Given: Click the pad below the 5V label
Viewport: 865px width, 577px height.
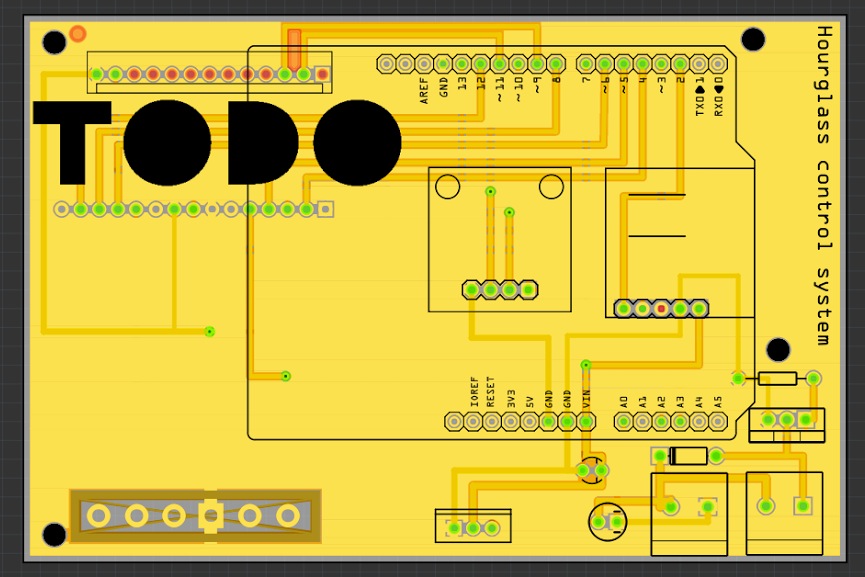Looking at the screenshot, I should click(530, 422).
